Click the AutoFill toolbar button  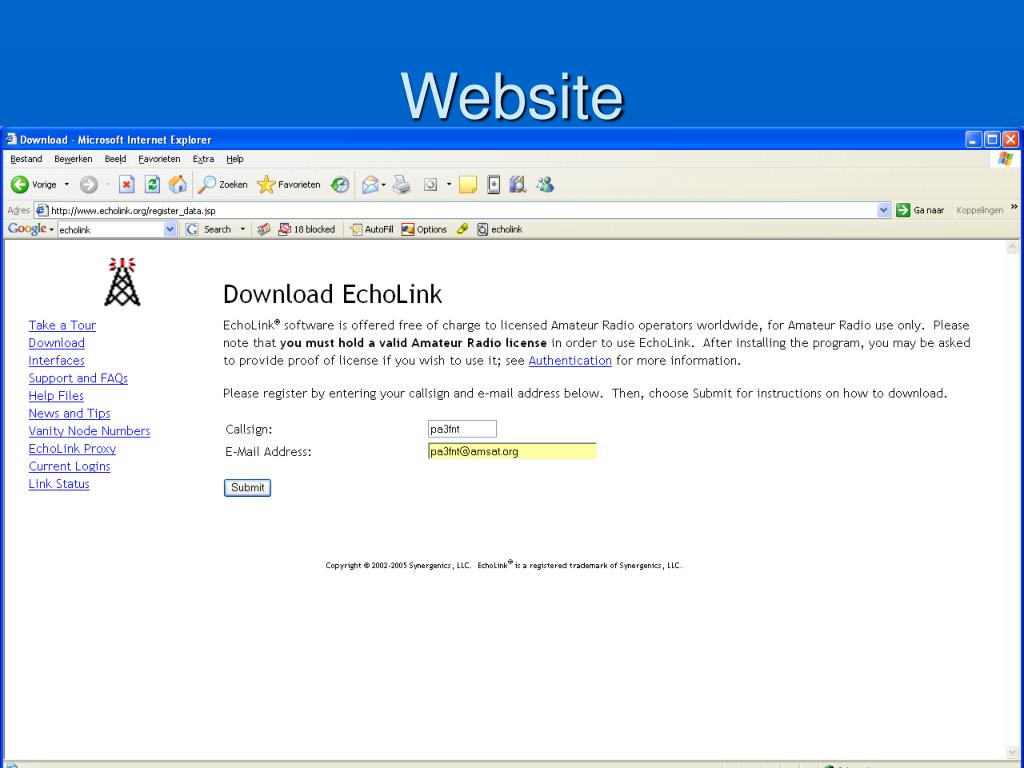point(372,229)
